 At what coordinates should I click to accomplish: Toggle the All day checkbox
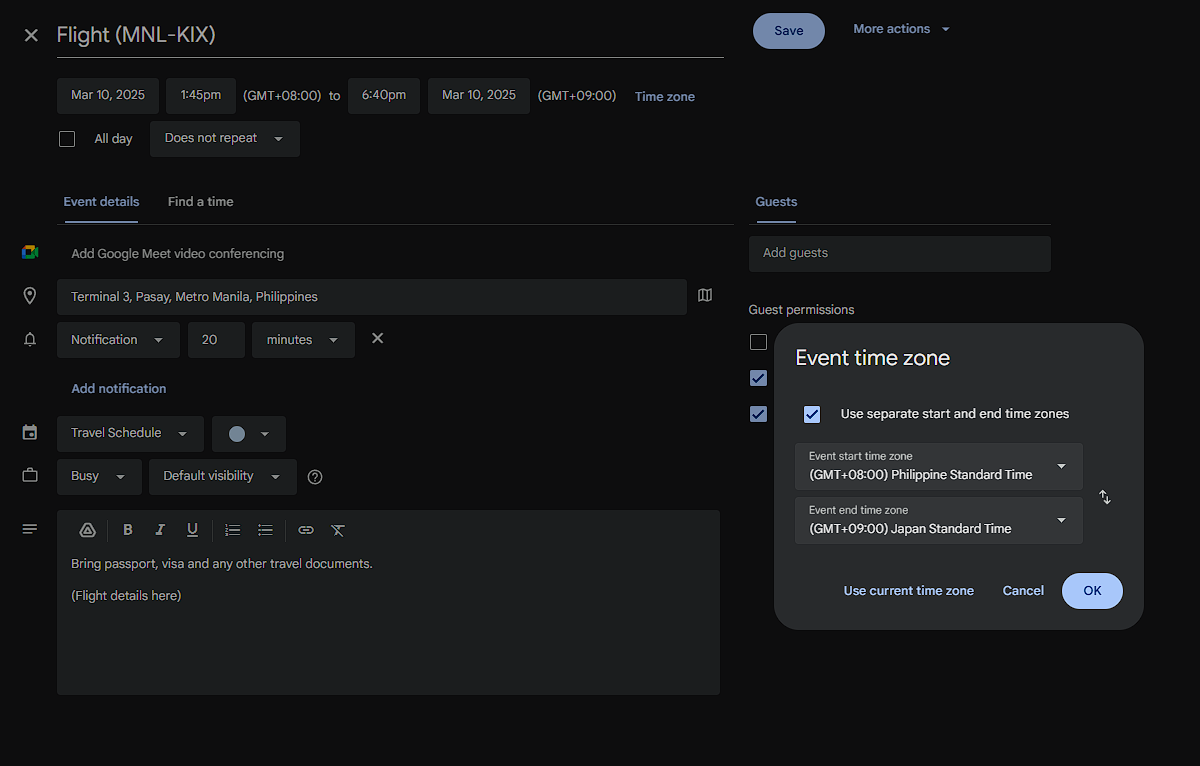[x=67, y=139]
